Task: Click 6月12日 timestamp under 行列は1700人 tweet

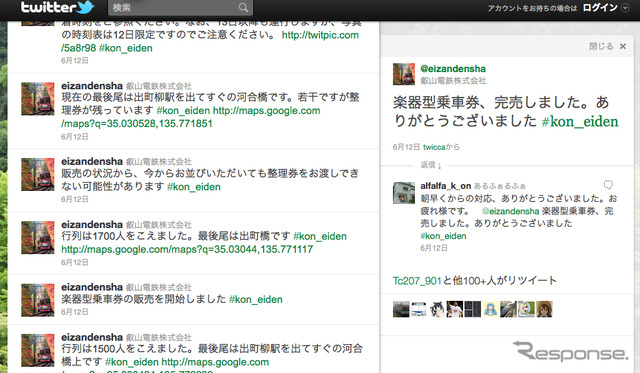Action: coord(75,262)
